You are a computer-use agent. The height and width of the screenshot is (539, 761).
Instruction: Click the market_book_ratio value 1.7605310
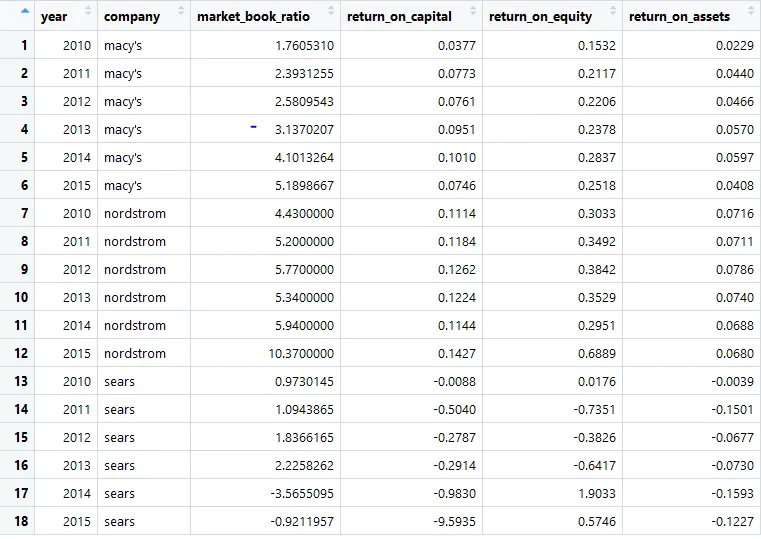pyautogui.click(x=304, y=46)
